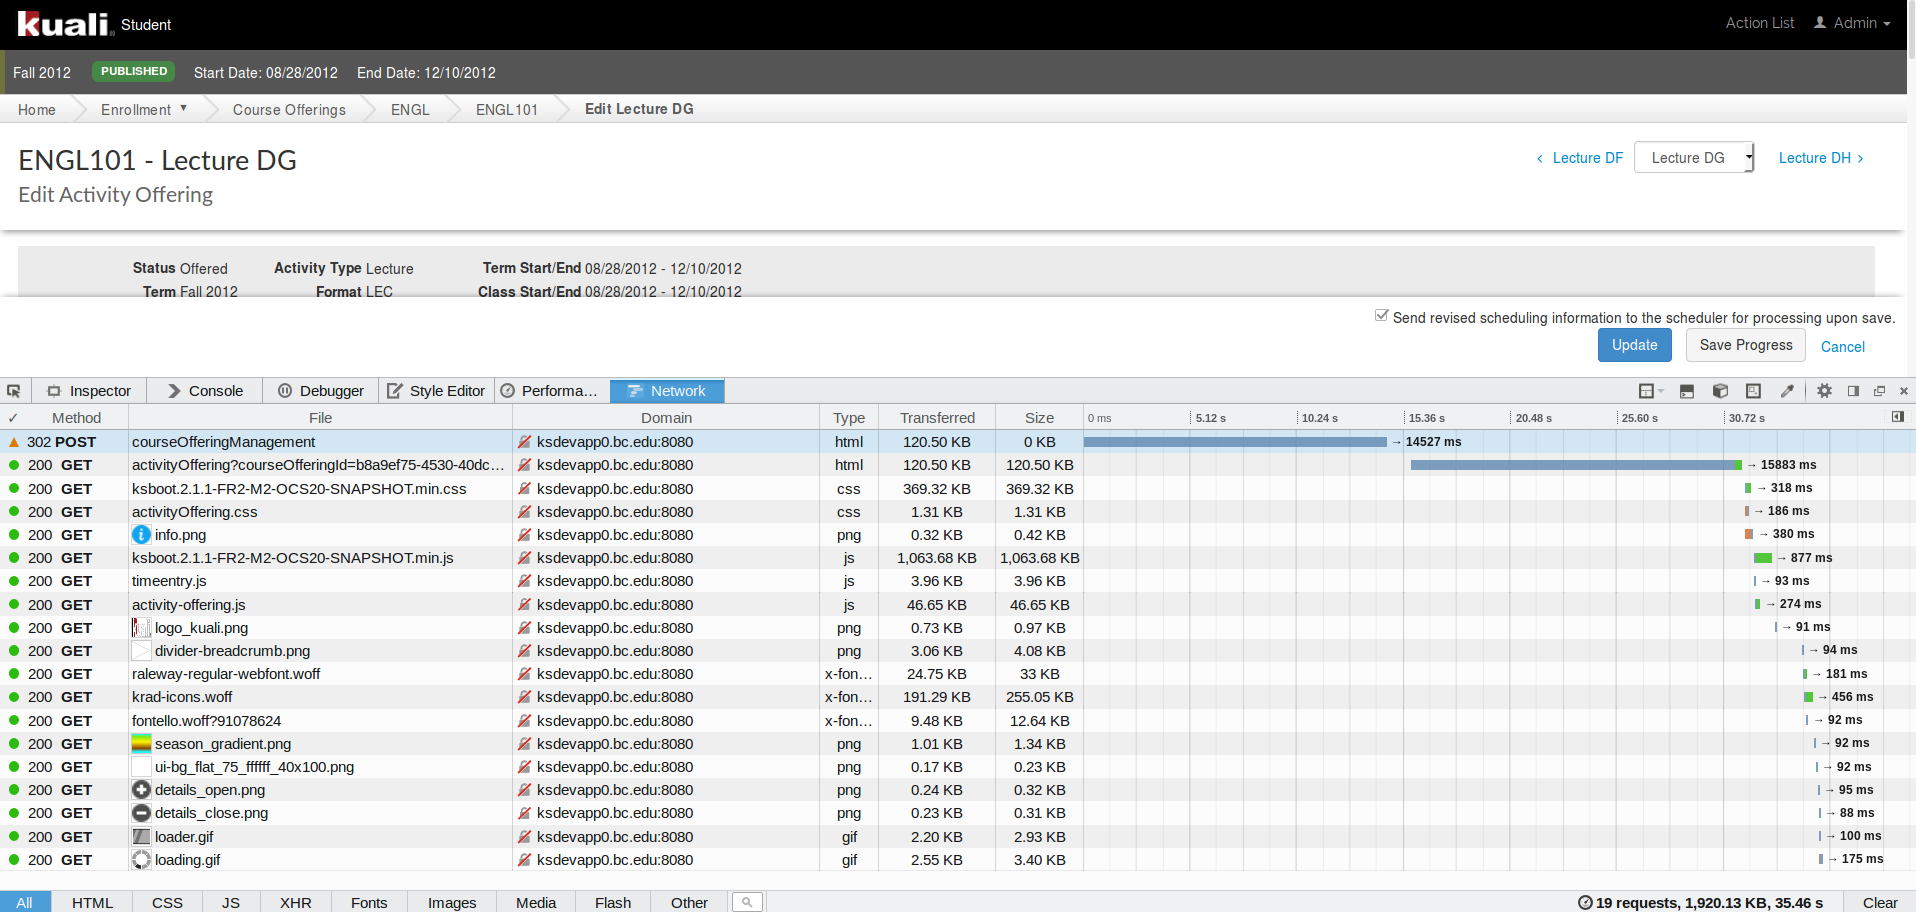Select the krad-icons.woff request row

click(x=958, y=697)
